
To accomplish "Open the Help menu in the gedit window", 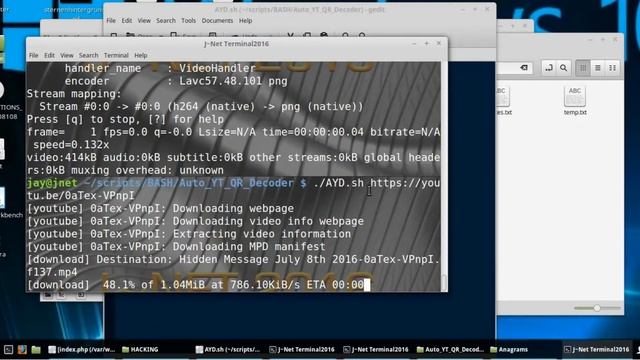I will click(245, 20).
